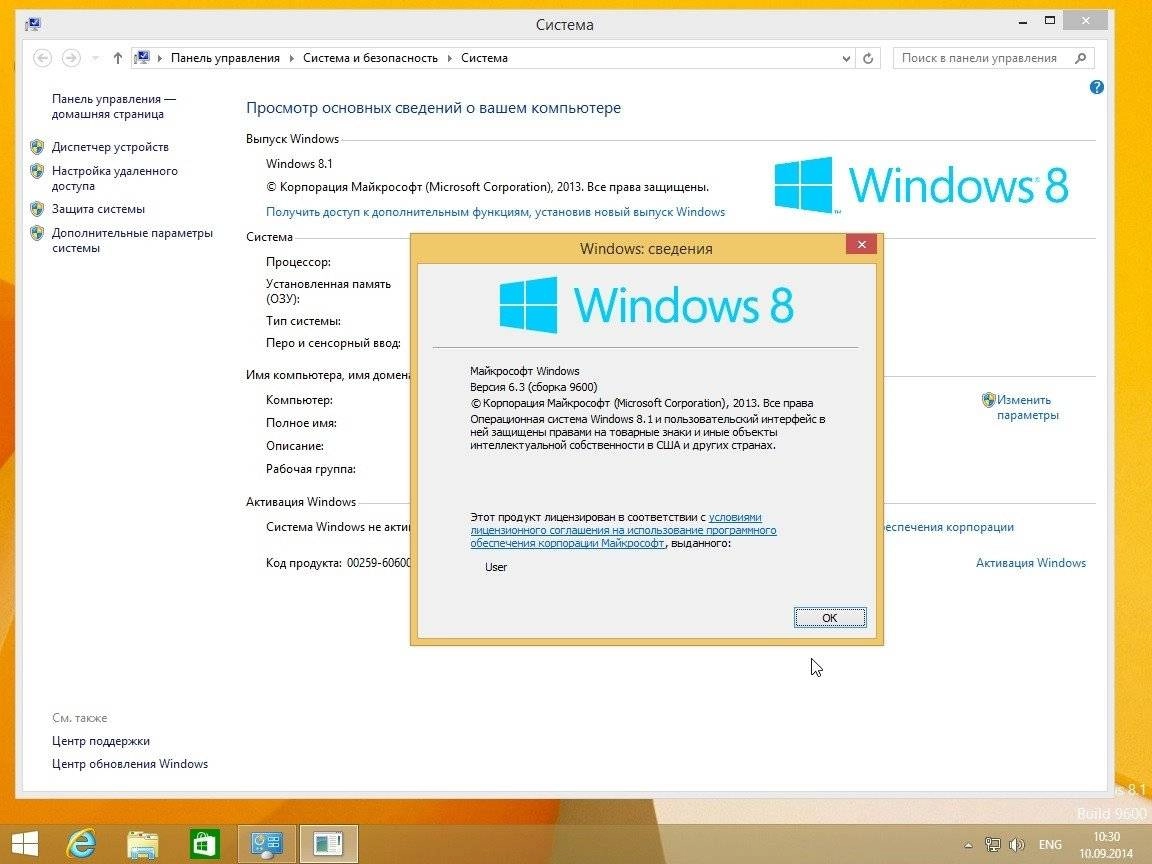1152x864 pixels.
Task: Open Диспетчер устройств link
Action: (x=110, y=147)
